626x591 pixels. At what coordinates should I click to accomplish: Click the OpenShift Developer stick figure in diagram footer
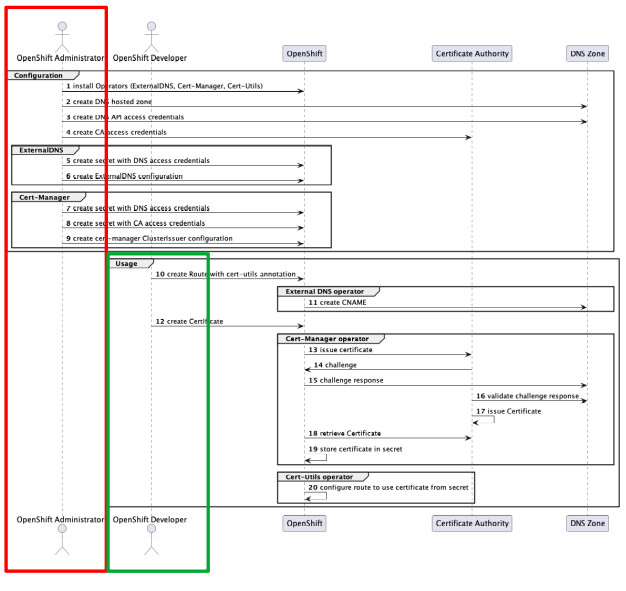point(151,539)
